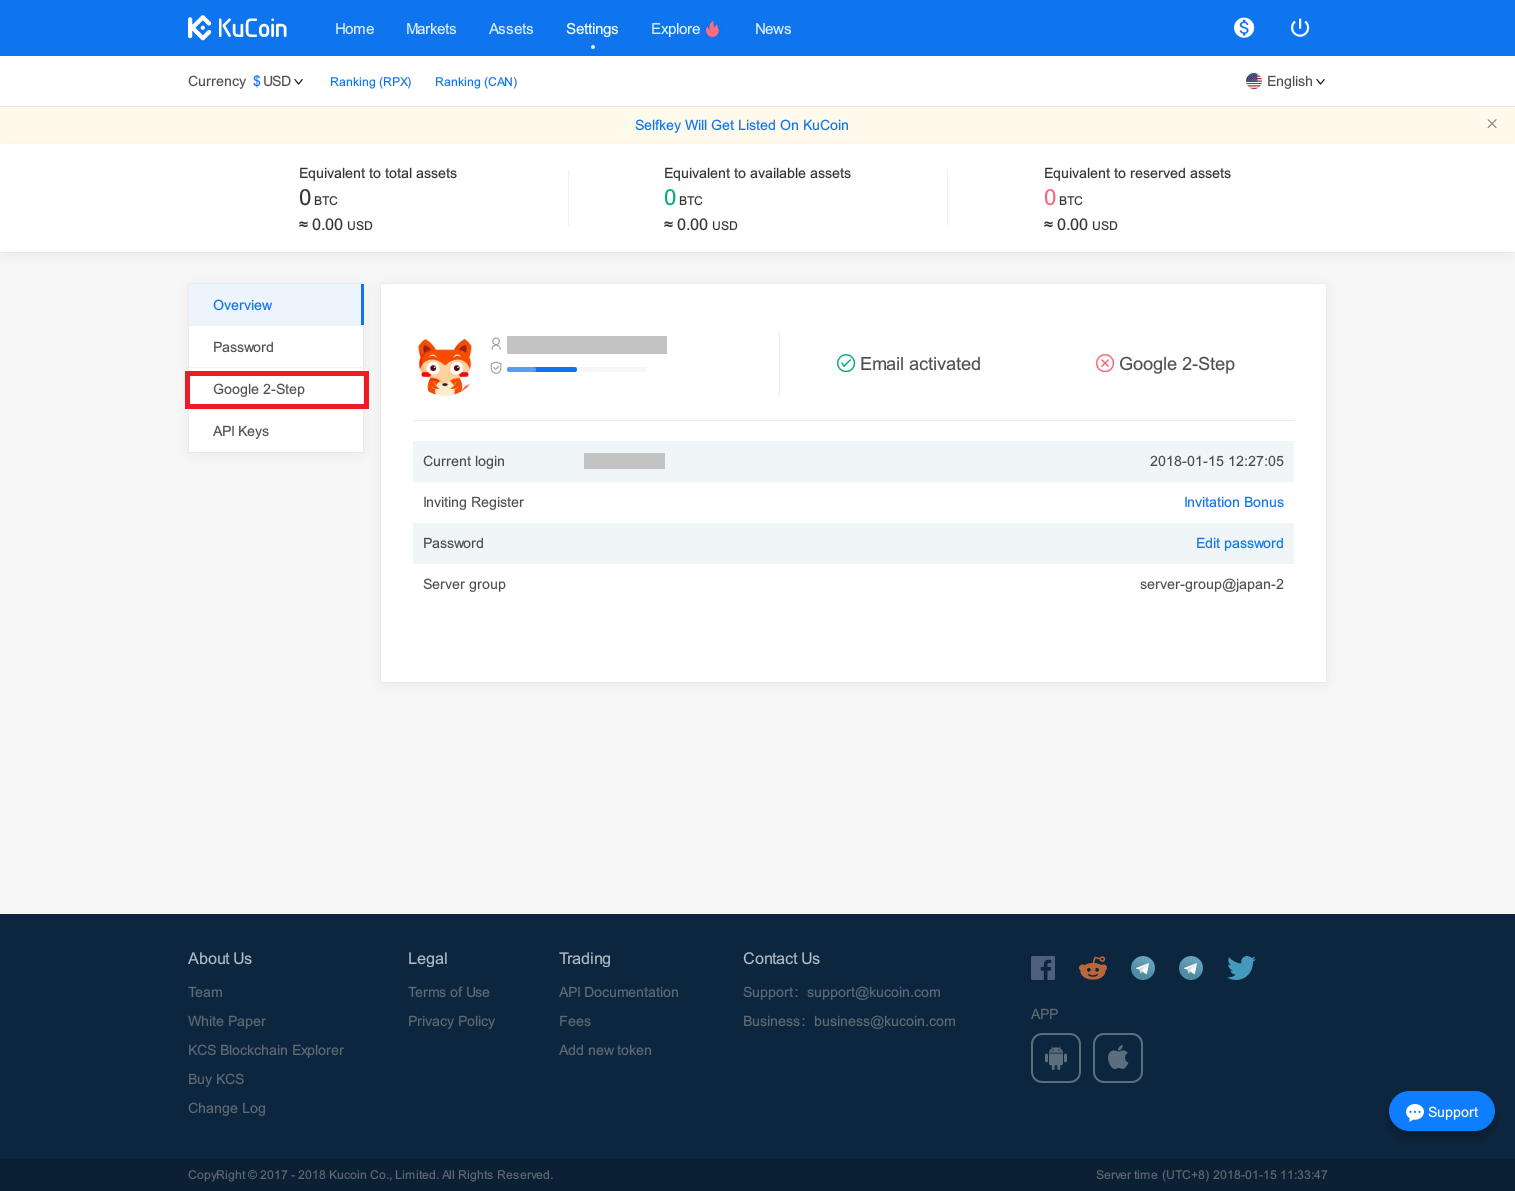This screenshot has width=1515, height=1191.
Task: Download the Apple iOS app icon
Action: [x=1118, y=1058]
